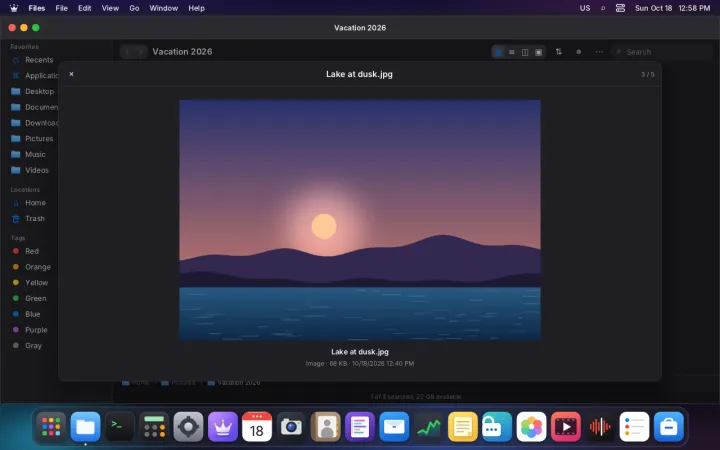The image size is (720, 450).
Task: Switch to gallery view
Action: (x=538, y=52)
